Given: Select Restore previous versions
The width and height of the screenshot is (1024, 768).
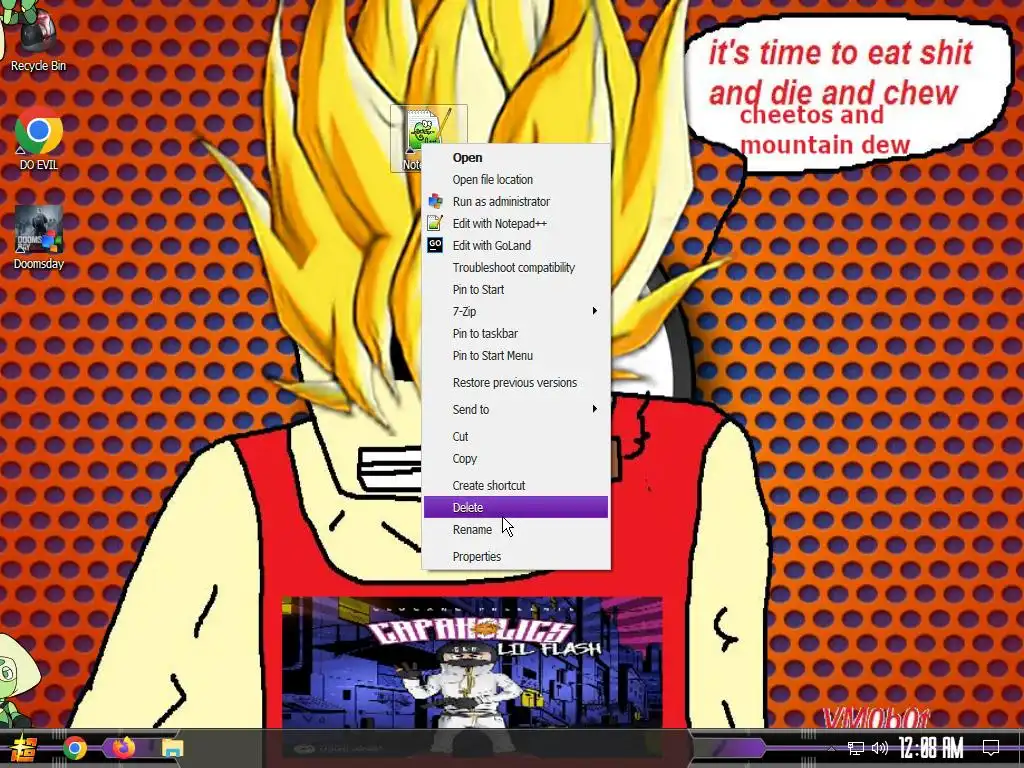Looking at the screenshot, I should (516, 383).
